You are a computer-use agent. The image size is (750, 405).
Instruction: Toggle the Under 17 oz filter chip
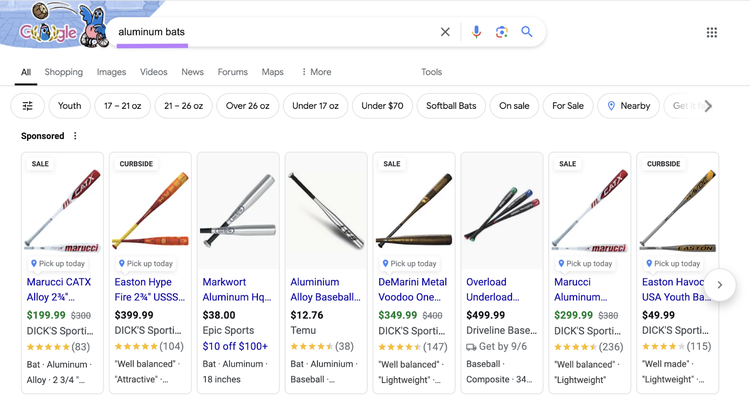tap(315, 106)
